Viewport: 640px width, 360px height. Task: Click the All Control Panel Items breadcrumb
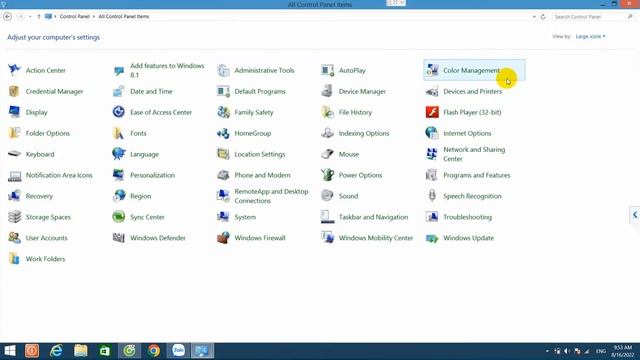[x=124, y=17]
